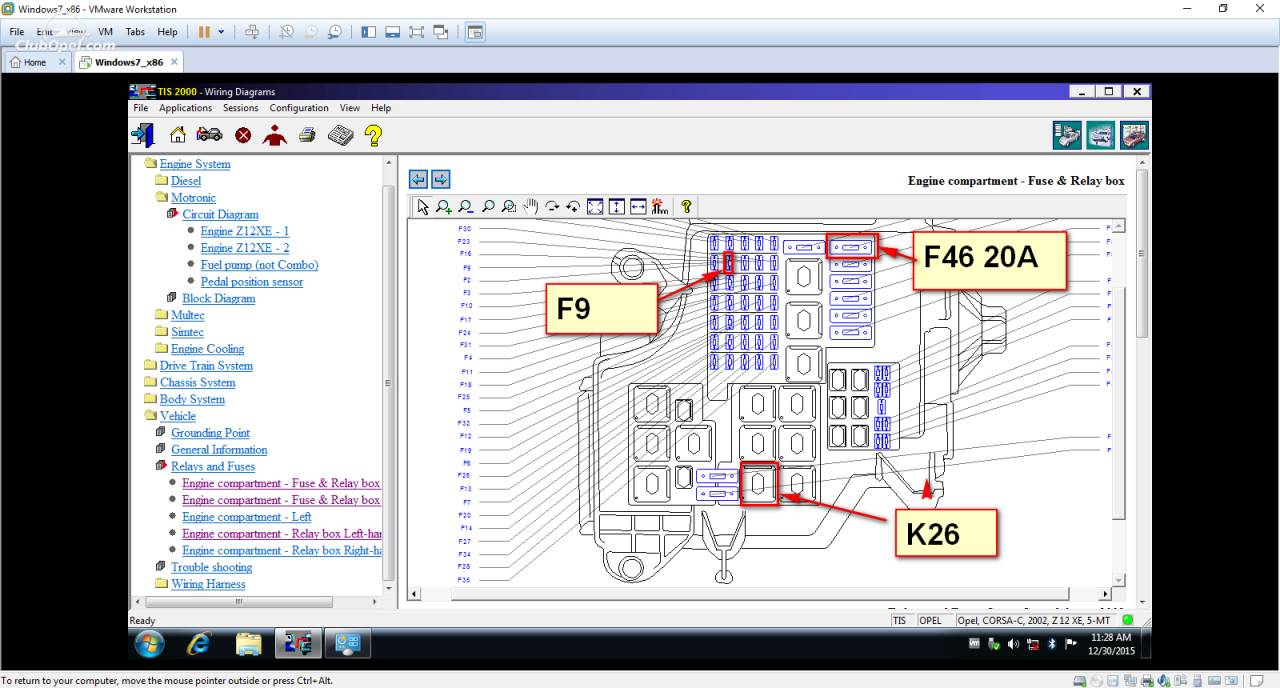This screenshot has width=1280, height=688.
Task: Open Windows Start button
Action: pyautogui.click(x=149, y=644)
